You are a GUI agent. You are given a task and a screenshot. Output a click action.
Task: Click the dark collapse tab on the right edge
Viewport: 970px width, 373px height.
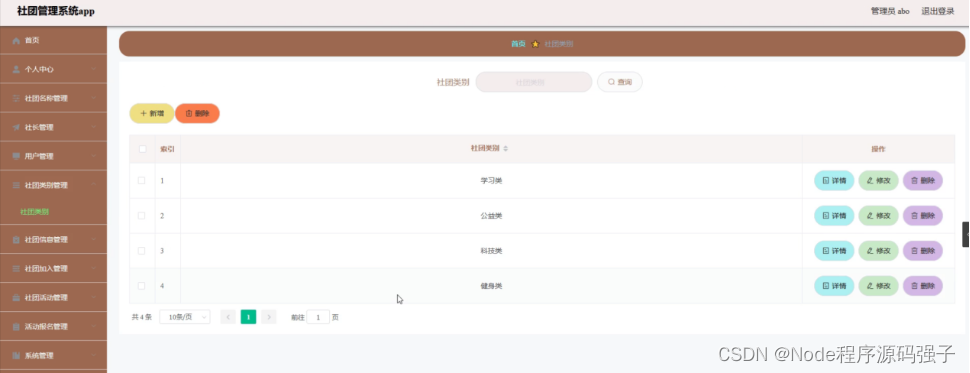(x=966, y=234)
